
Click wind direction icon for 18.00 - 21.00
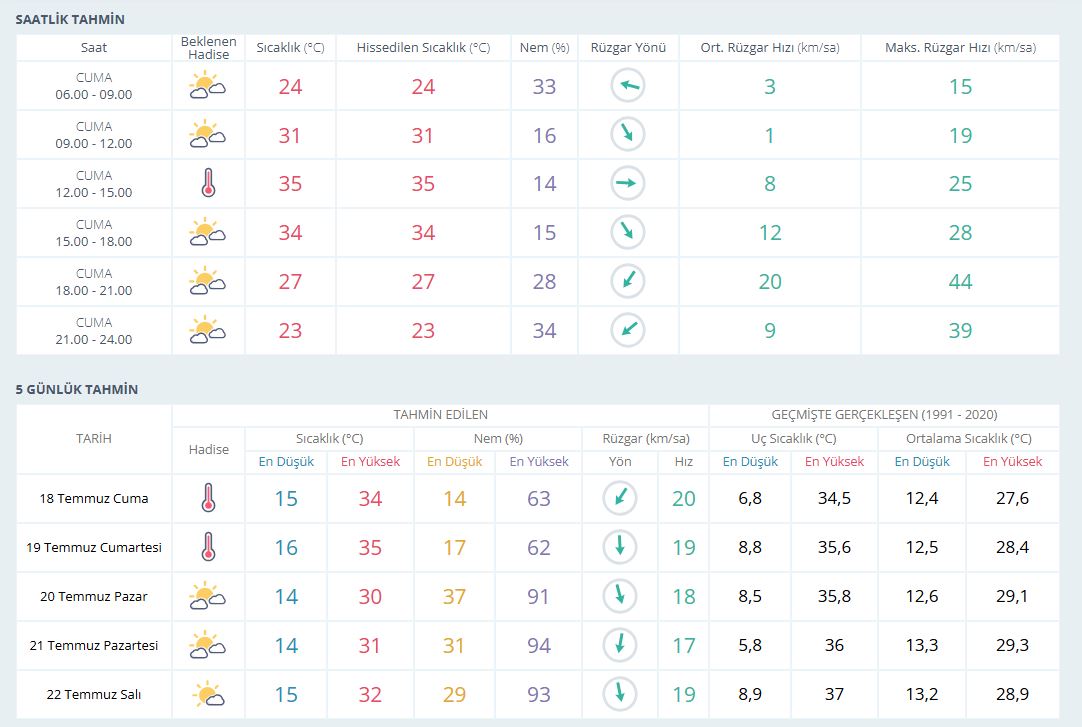tap(628, 281)
